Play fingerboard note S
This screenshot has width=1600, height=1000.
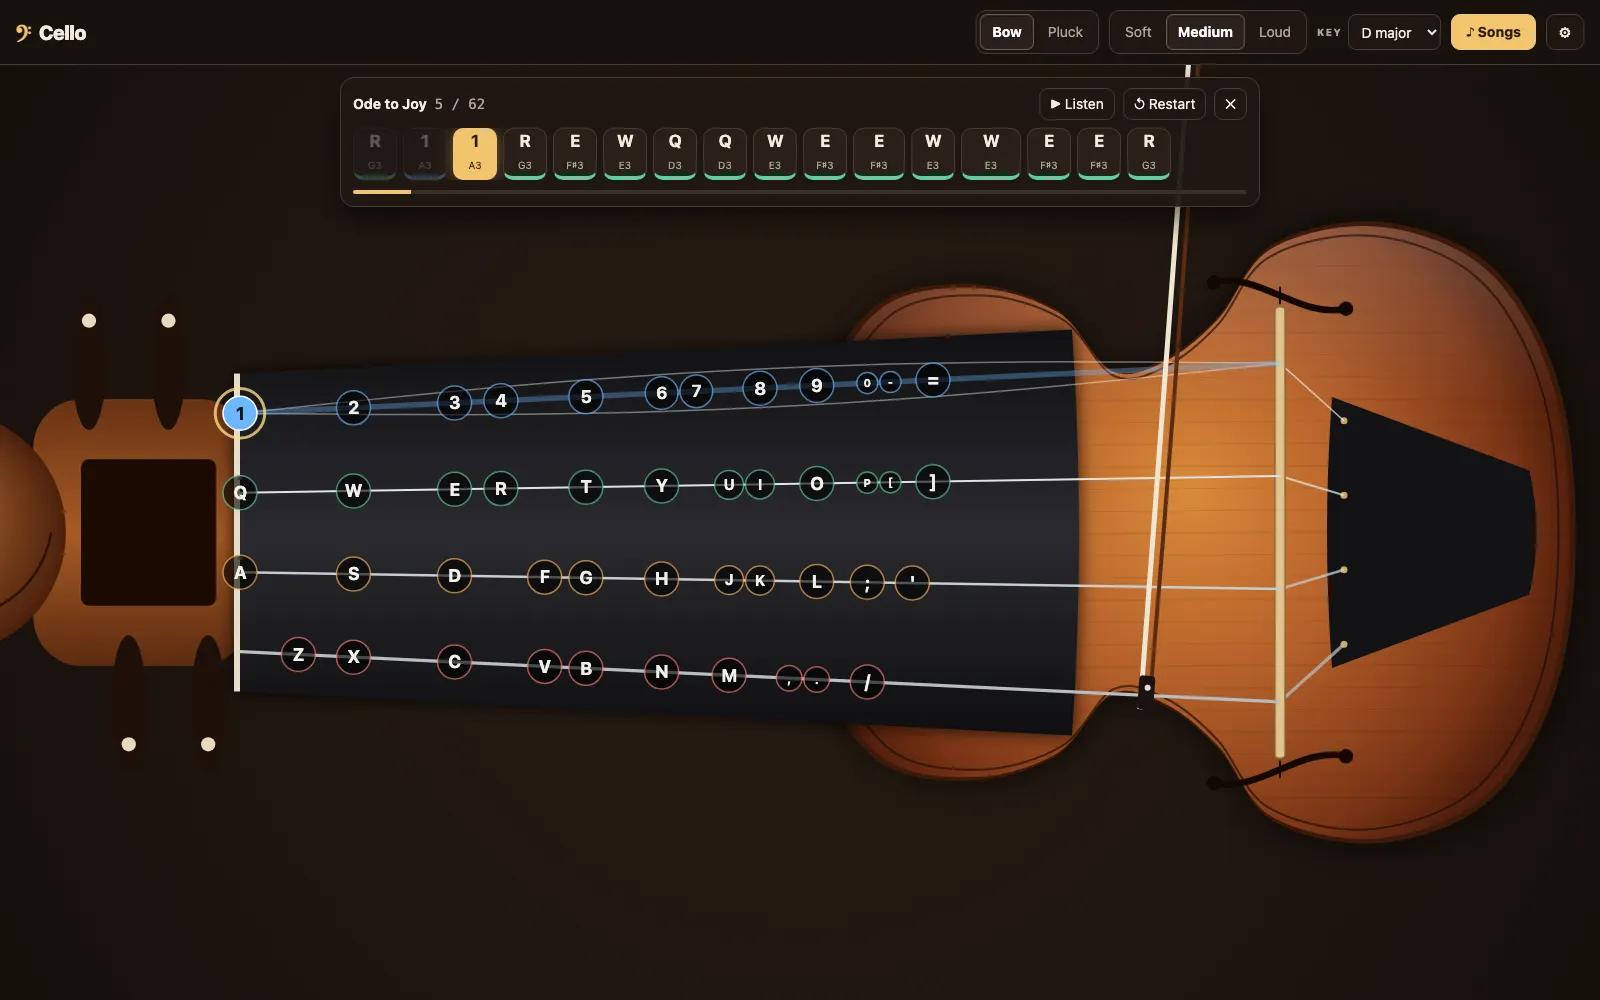point(353,574)
